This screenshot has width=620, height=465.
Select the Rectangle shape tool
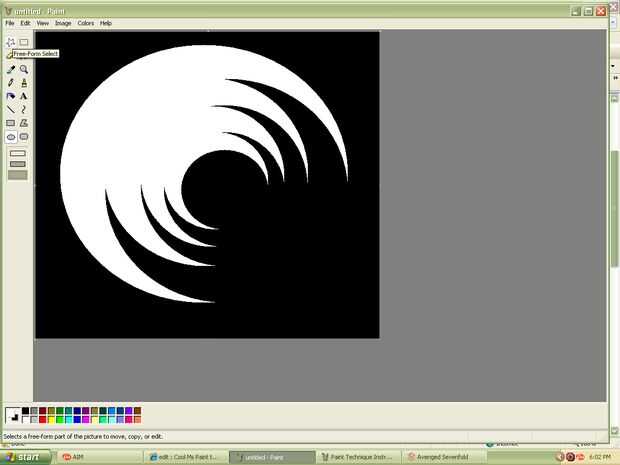[11, 123]
